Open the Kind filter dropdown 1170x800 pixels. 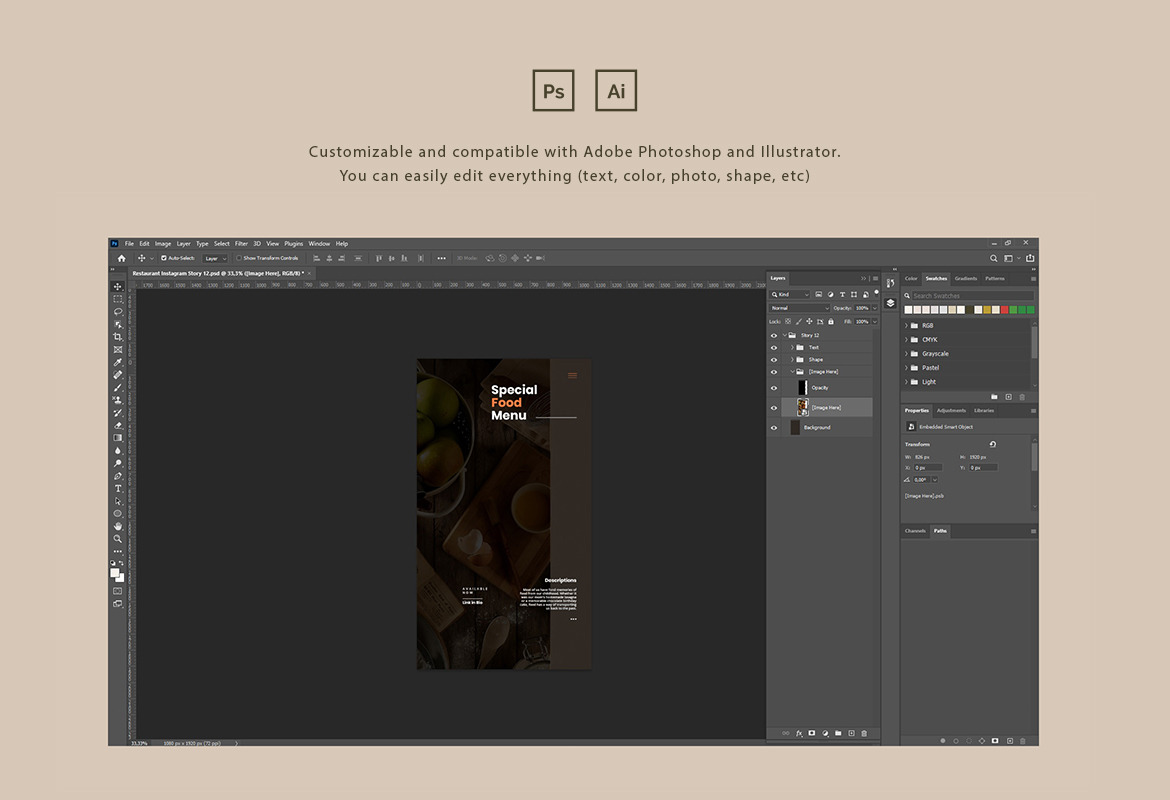(x=790, y=295)
